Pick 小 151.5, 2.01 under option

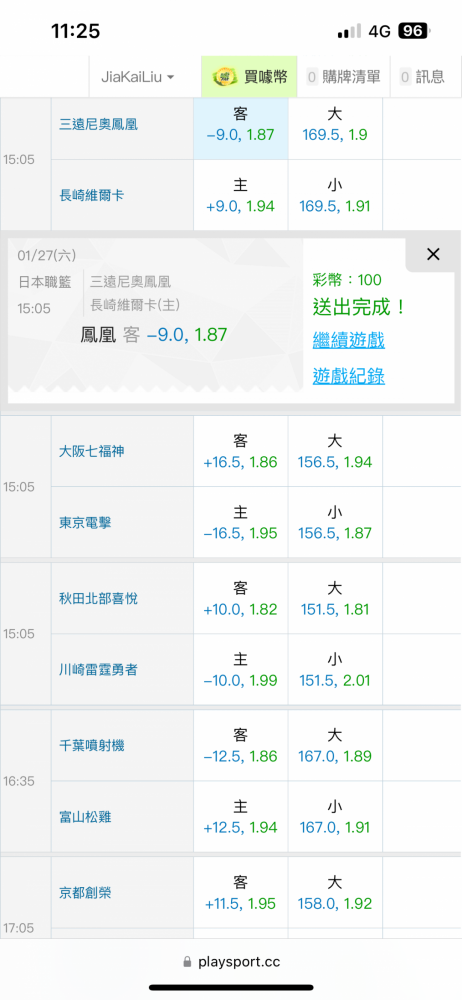[x=335, y=670]
